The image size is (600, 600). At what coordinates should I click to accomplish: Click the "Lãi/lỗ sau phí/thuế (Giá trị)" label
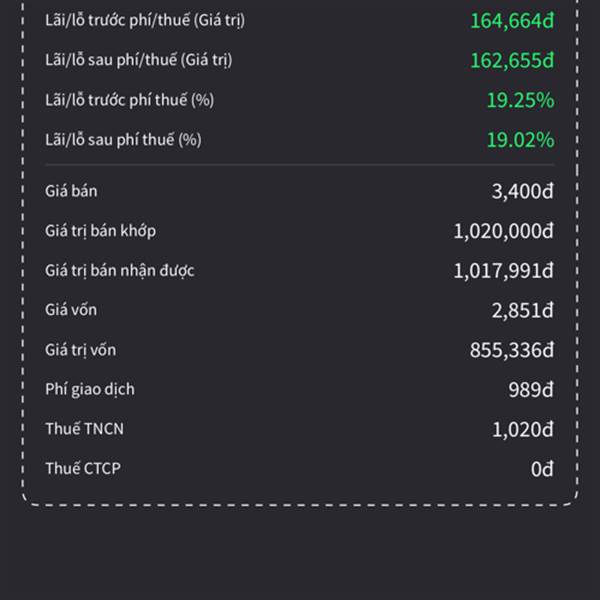tap(139, 60)
